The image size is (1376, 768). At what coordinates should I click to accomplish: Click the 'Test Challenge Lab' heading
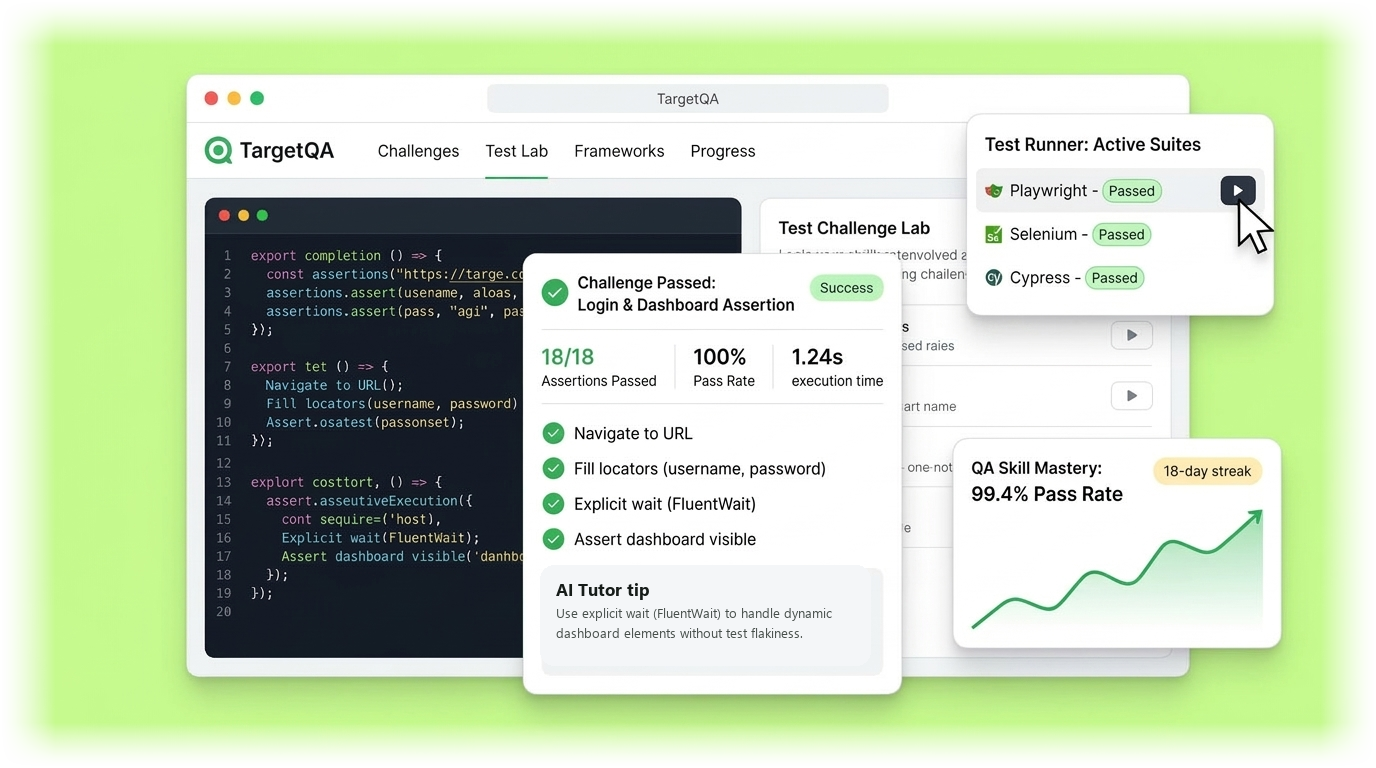coord(854,228)
